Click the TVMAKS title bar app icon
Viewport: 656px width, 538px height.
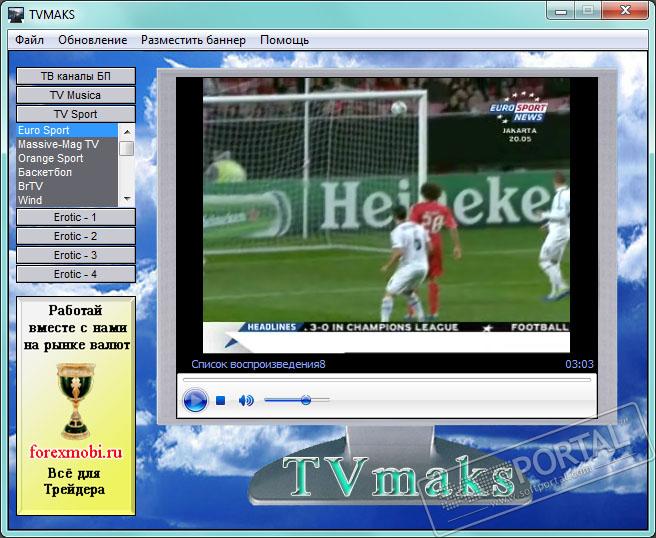coord(16,15)
